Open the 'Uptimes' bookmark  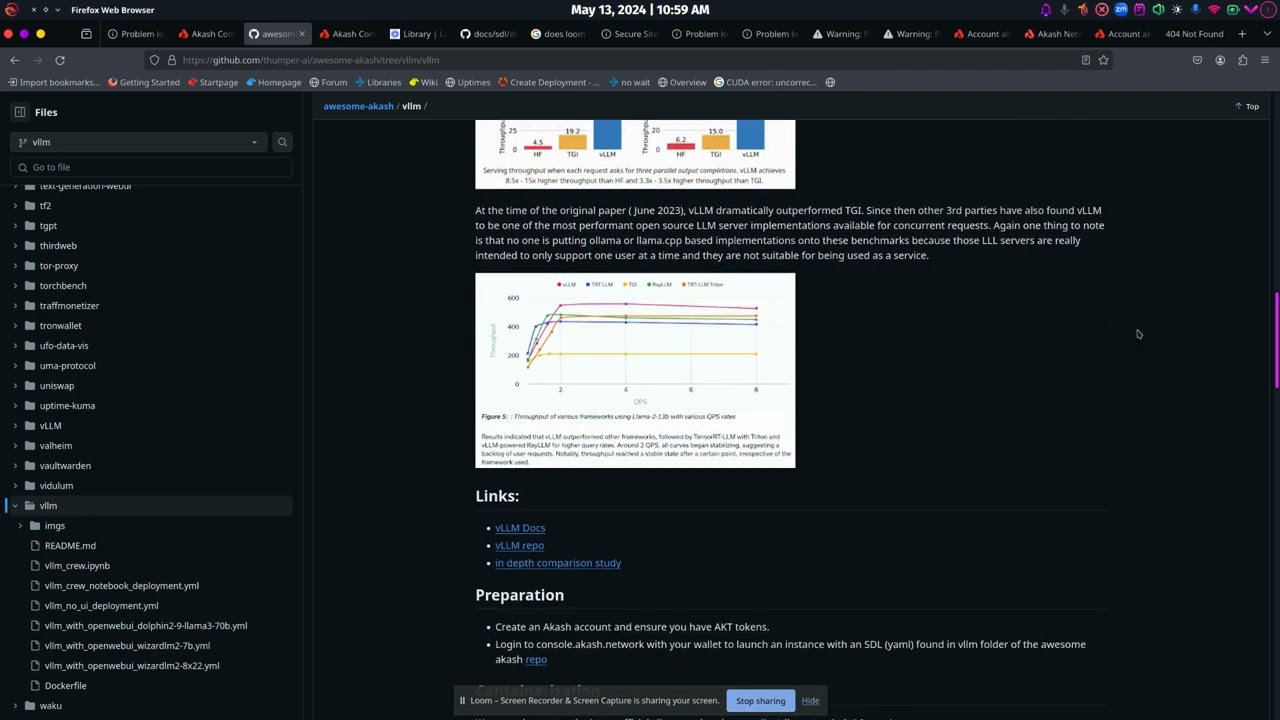click(x=468, y=82)
